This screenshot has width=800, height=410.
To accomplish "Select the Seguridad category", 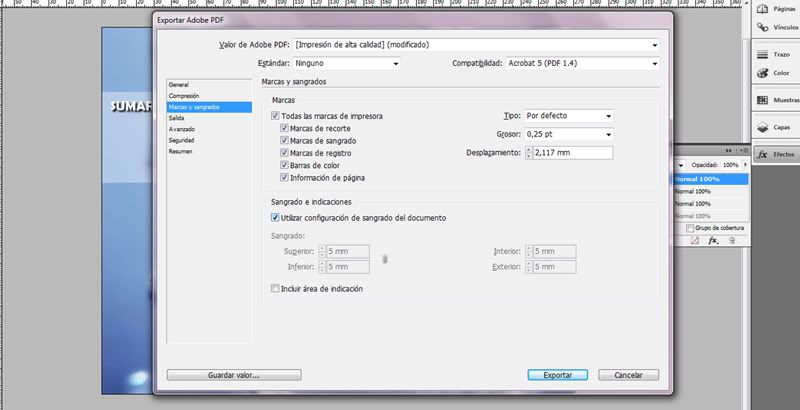I will click(x=209, y=140).
